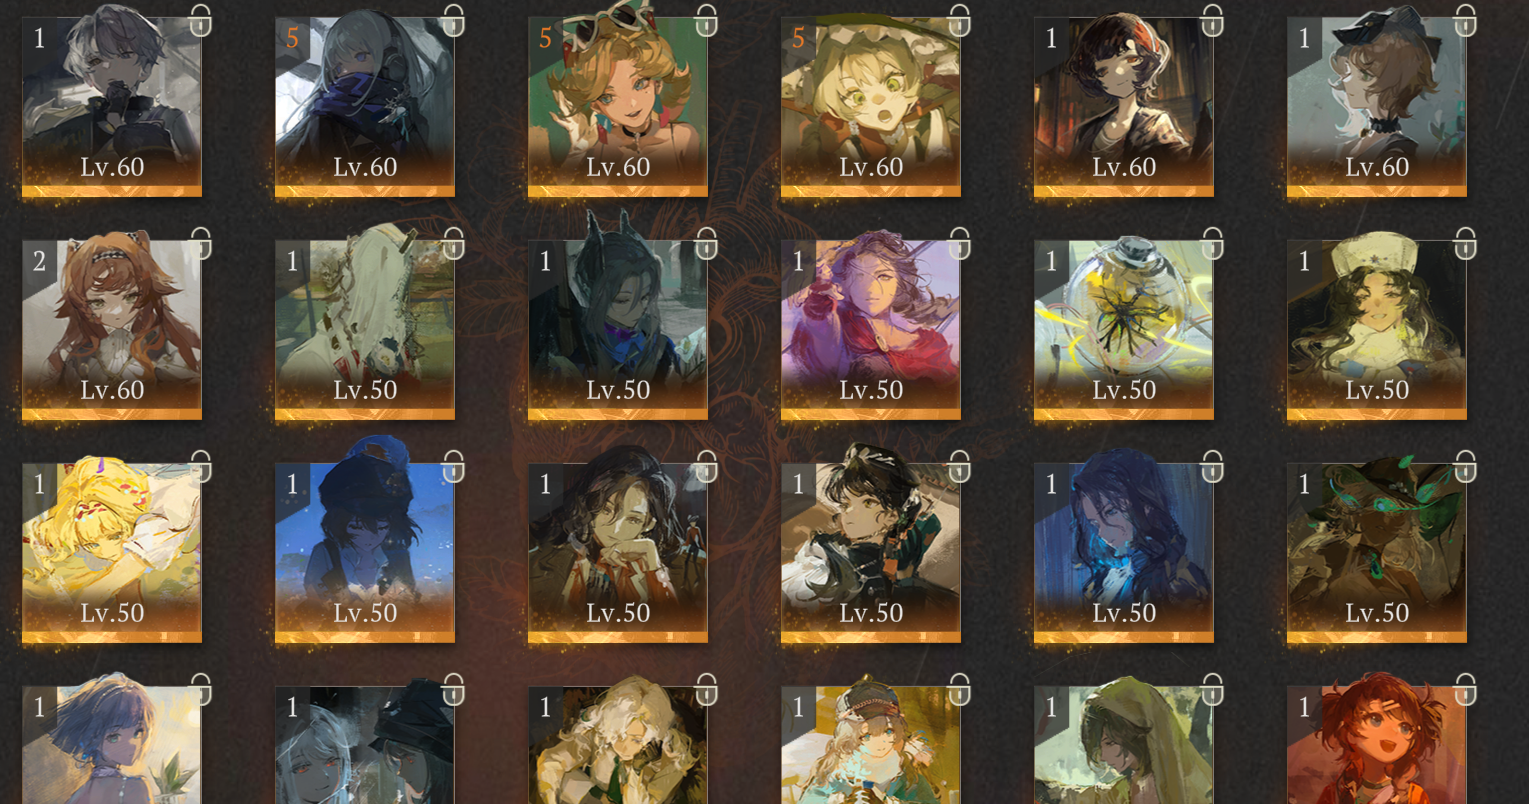This screenshot has width=1529, height=804.
Task: Click lock icon on the blue night-sky girl card
Action: click(x=453, y=465)
